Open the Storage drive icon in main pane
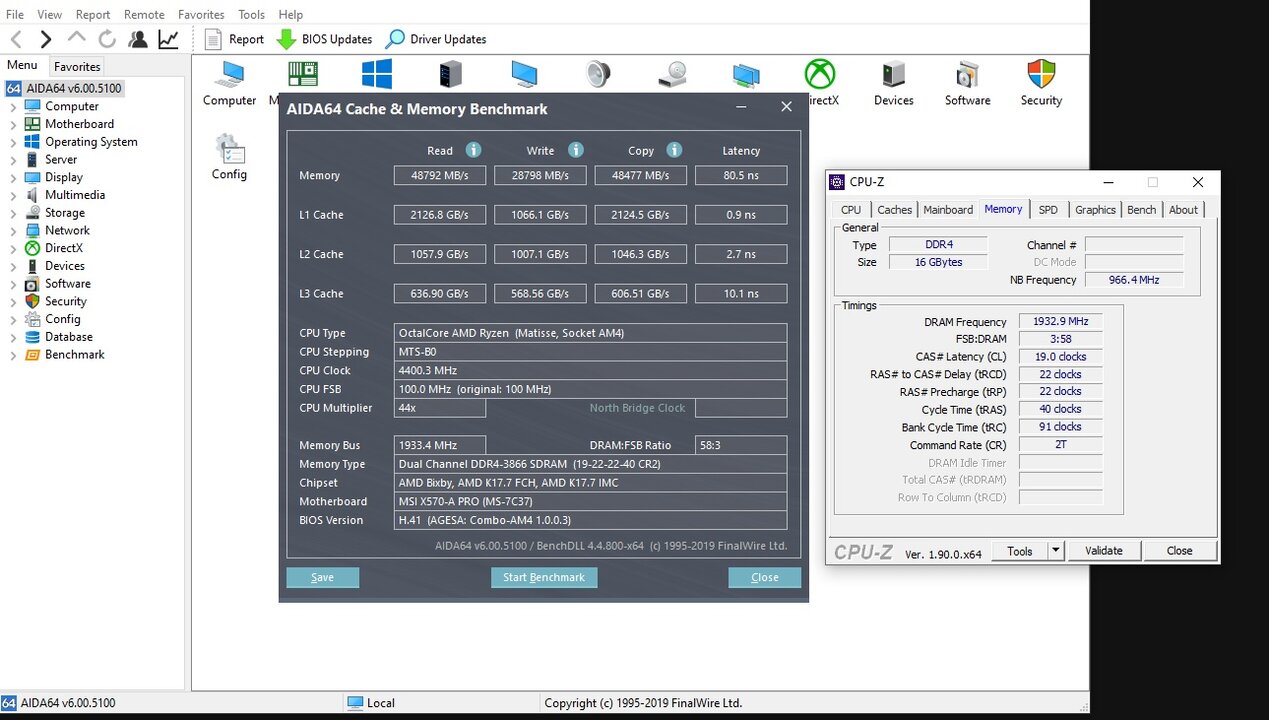Screen dimensions: 1269x720 pyautogui.click(x=672, y=75)
